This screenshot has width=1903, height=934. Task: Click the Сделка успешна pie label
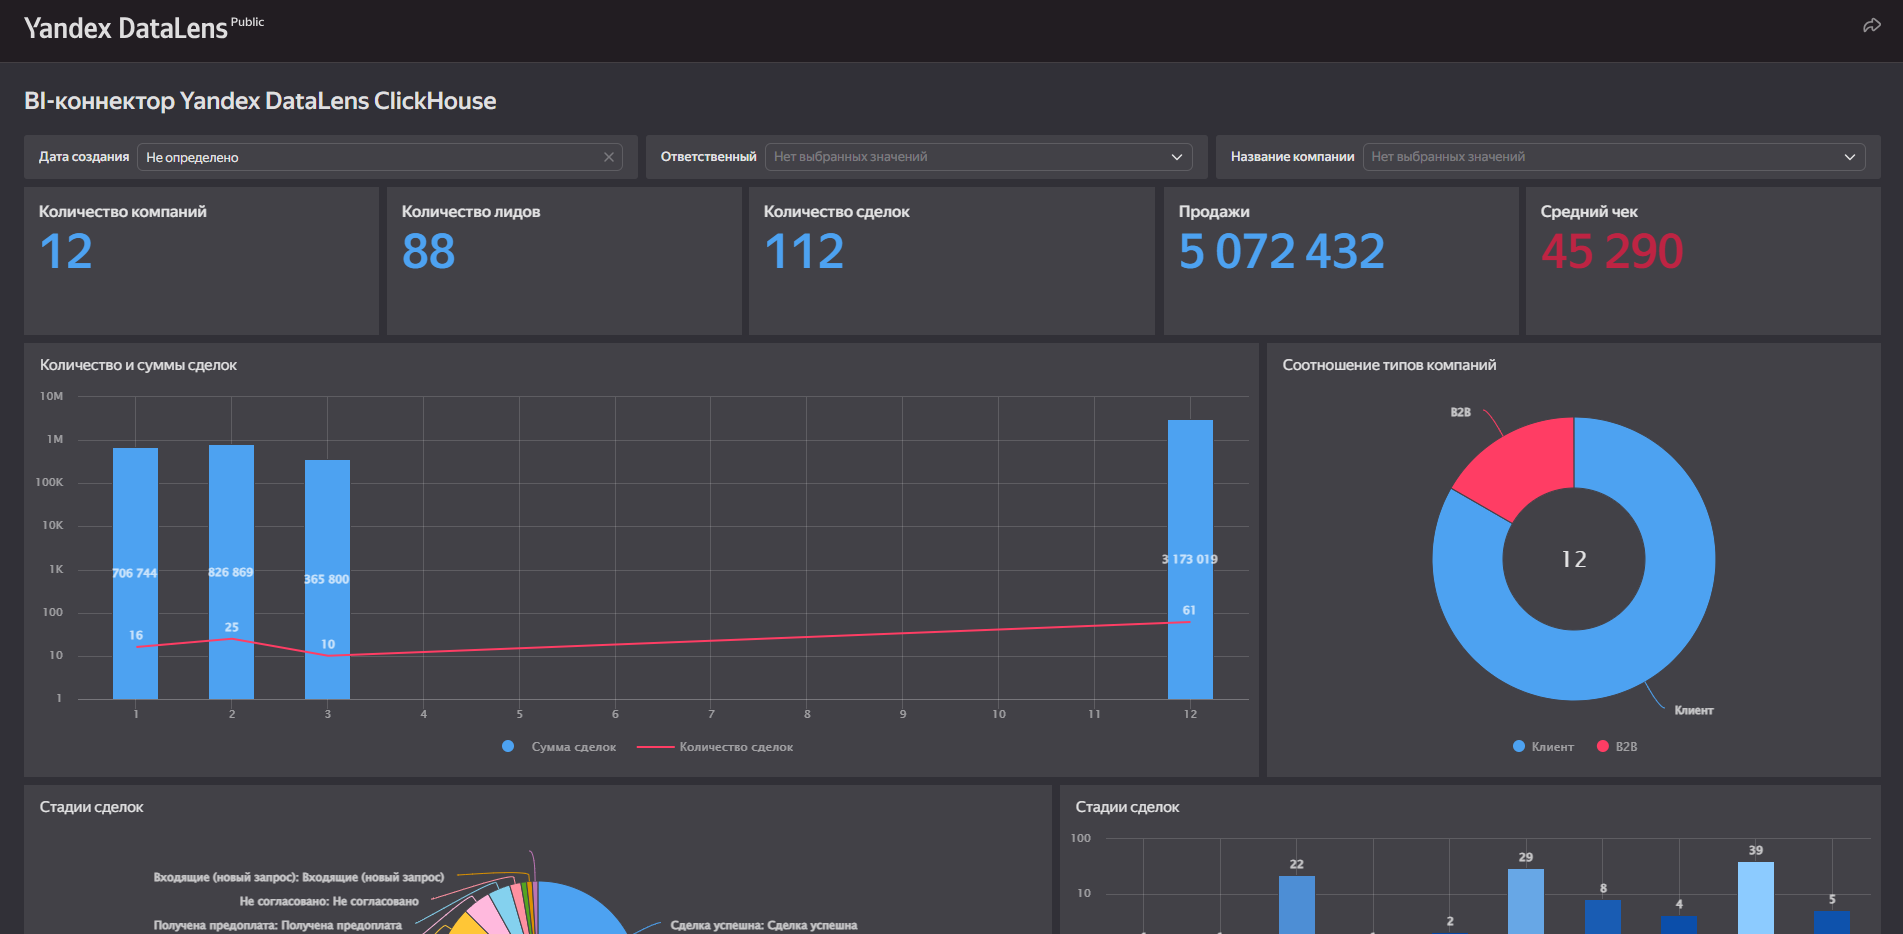click(763, 925)
